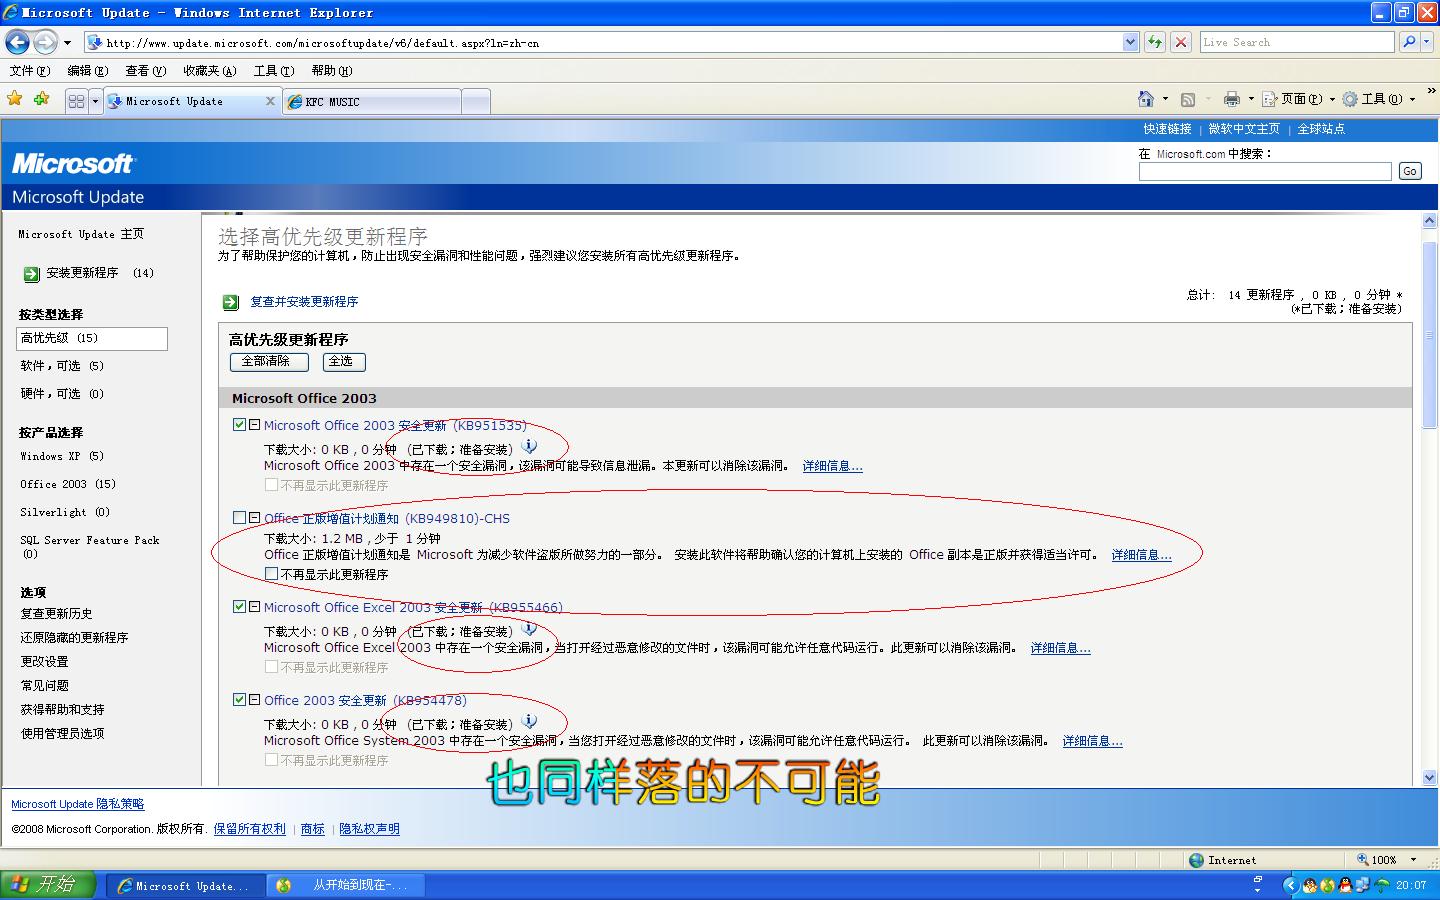Uncheck the KB951535 Office 2003 security update

pos(240,424)
